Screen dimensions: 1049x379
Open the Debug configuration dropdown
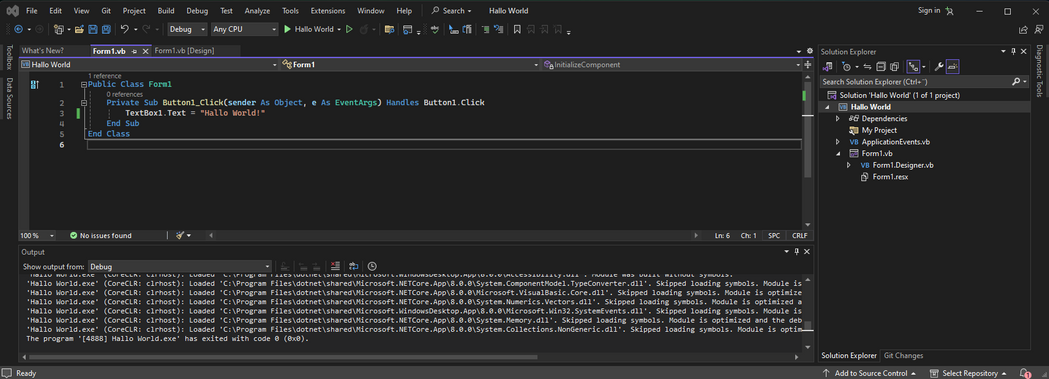coord(188,29)
